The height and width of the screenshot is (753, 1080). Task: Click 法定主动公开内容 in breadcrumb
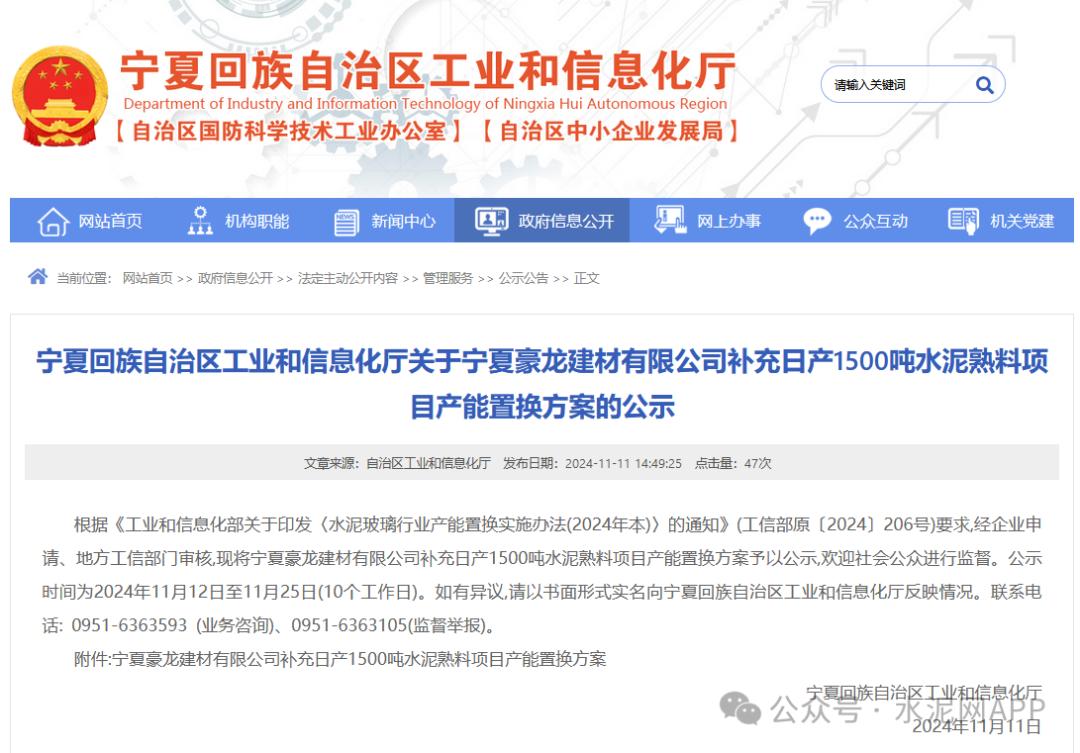pos(347,278)
